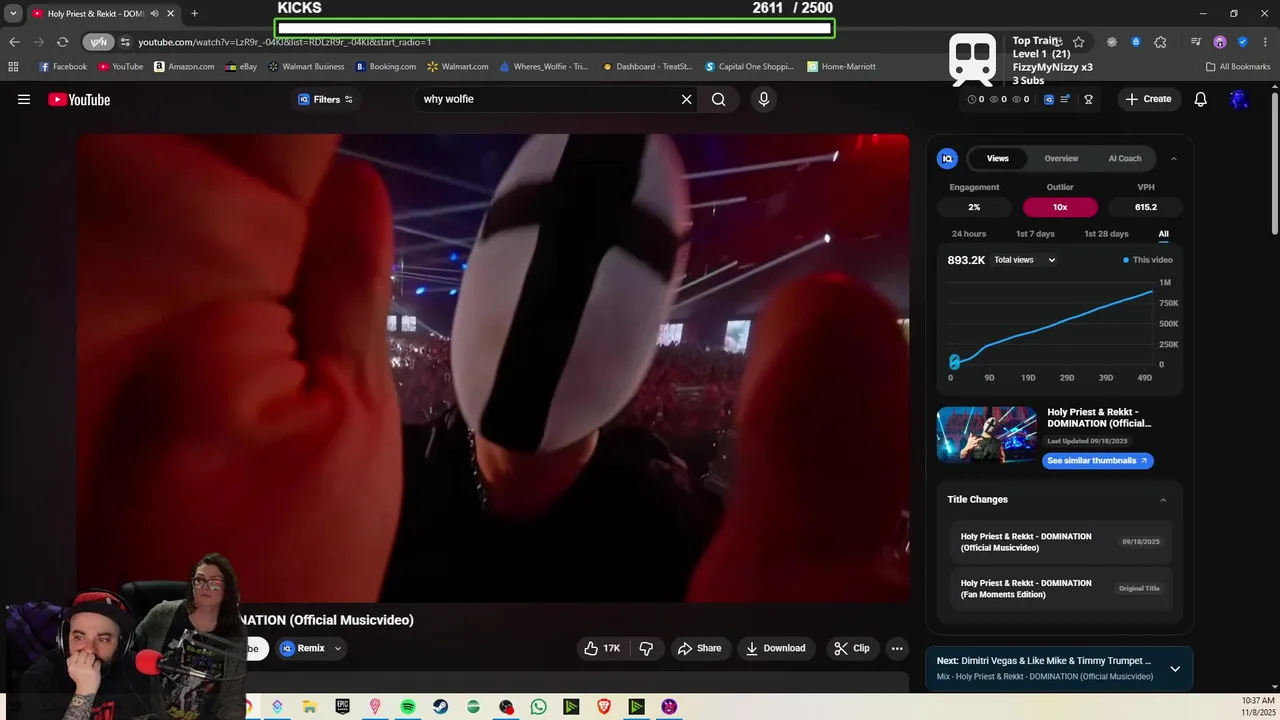Start voice search with microphone
The image size is (1280, 720).
[764, 99]
